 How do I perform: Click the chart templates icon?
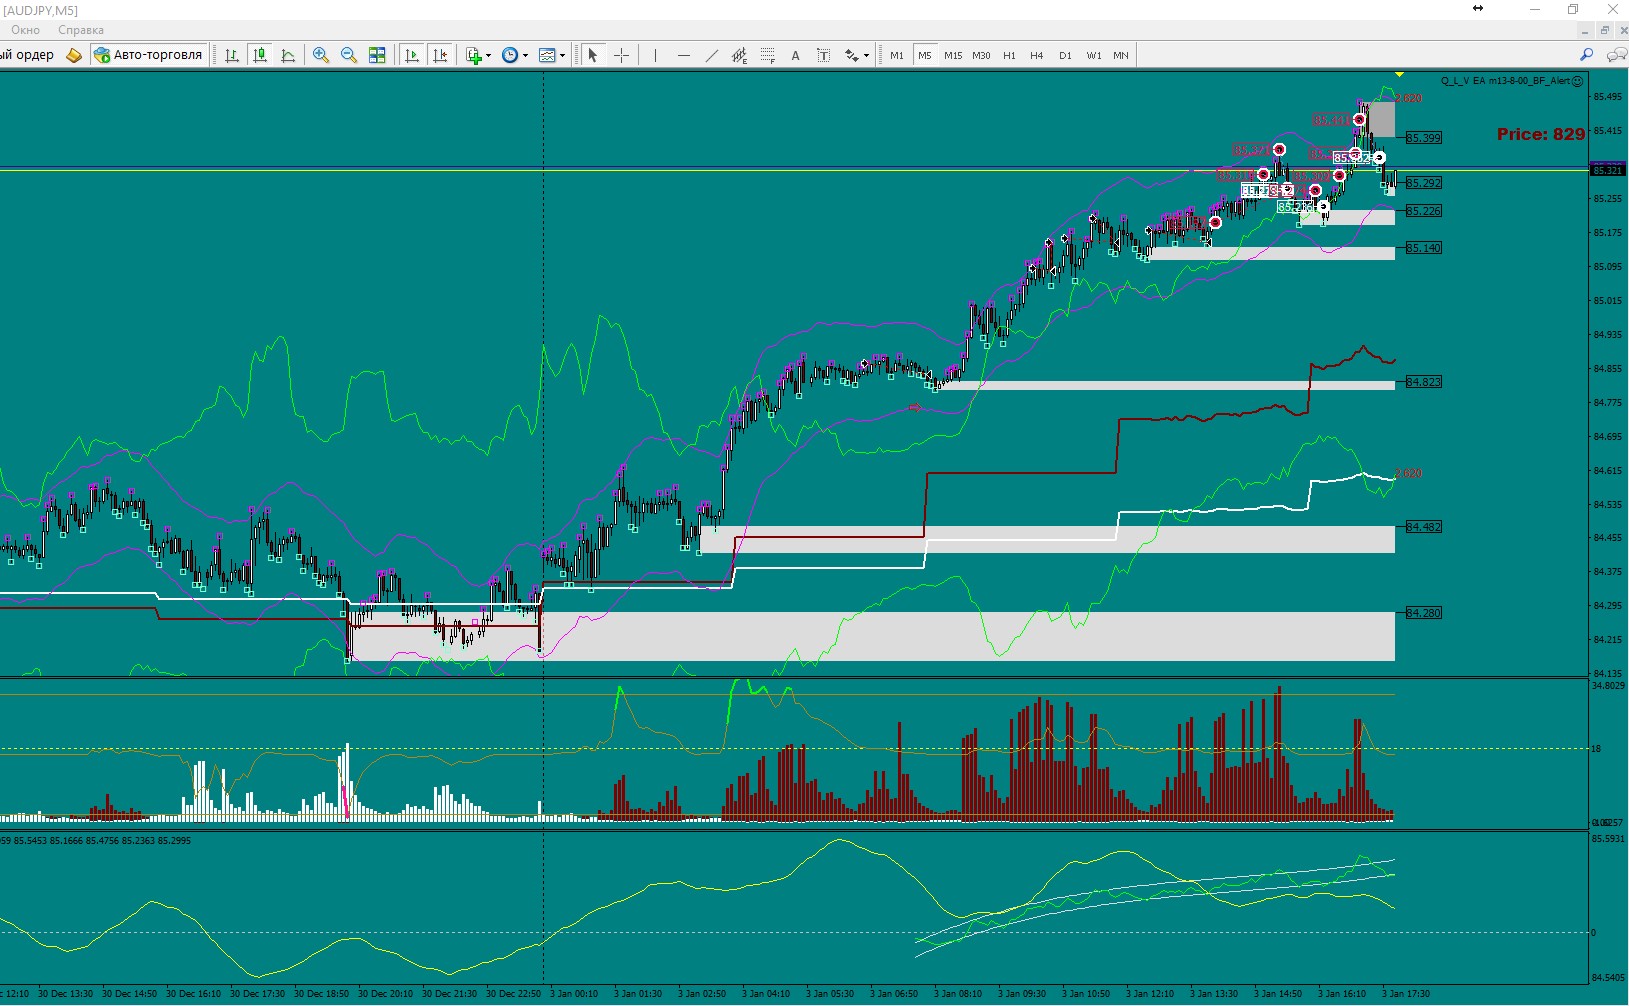[x=547, y=55]
